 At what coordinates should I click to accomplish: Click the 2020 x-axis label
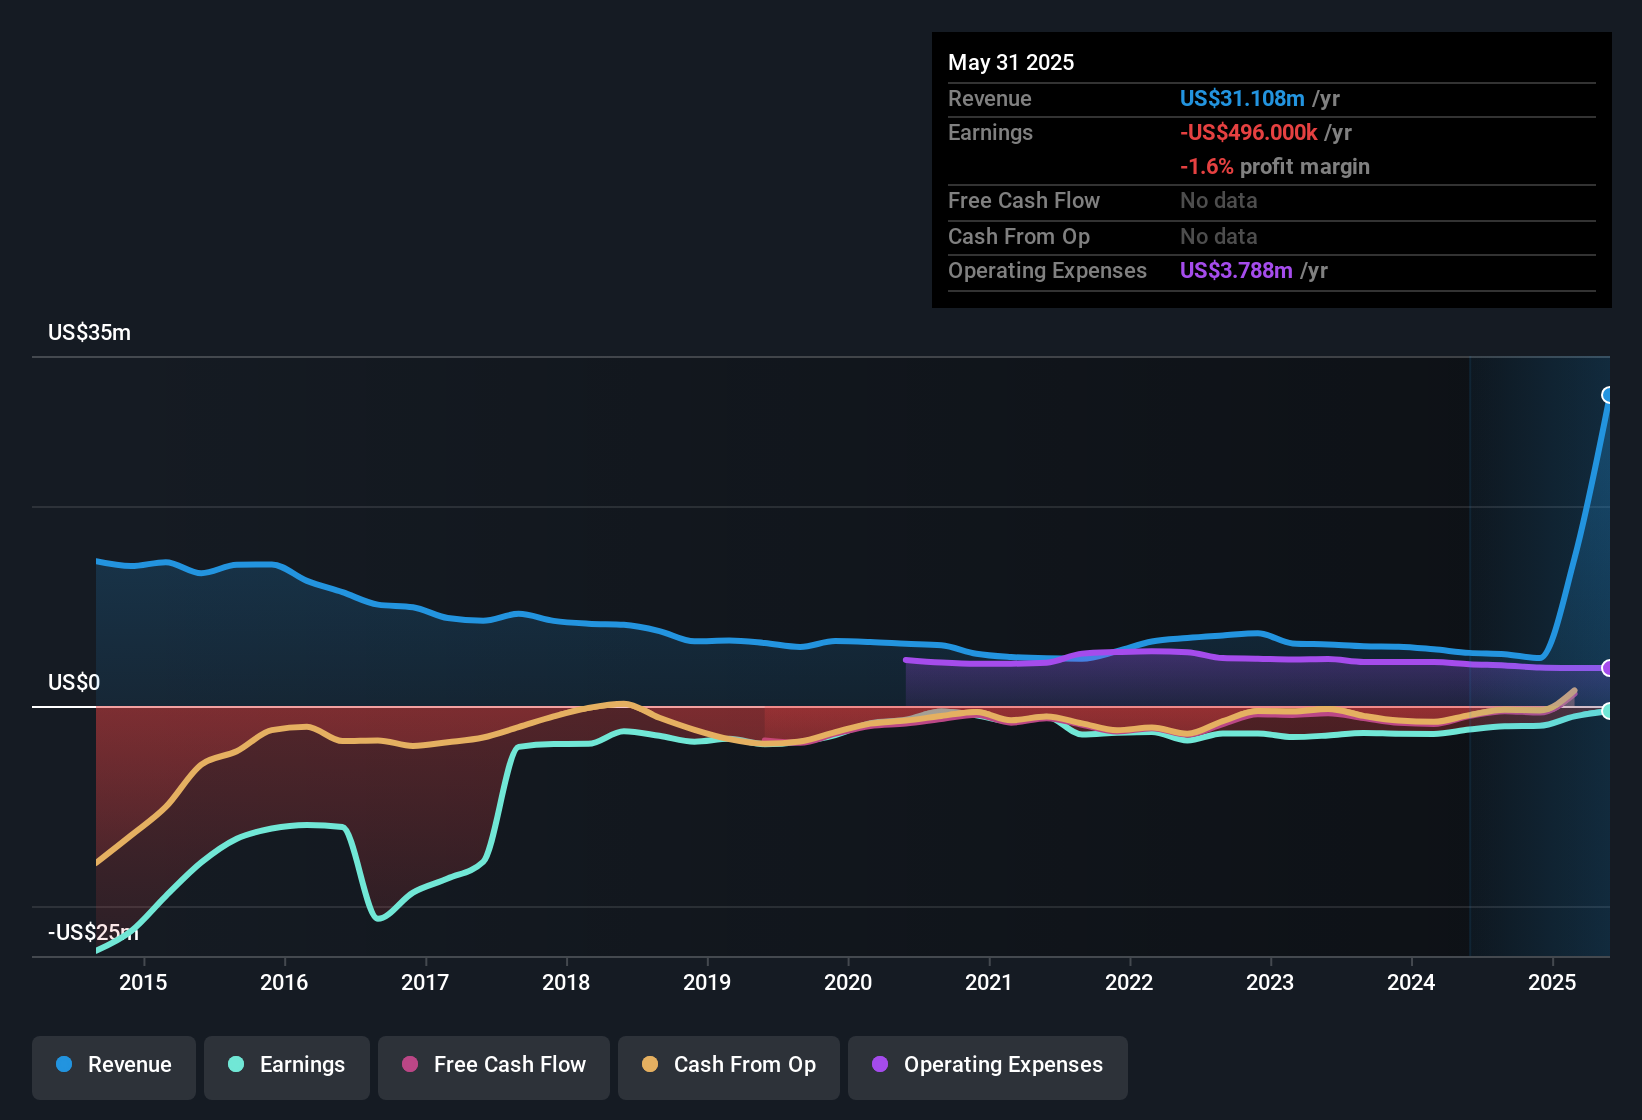click(x=848, y=982)
